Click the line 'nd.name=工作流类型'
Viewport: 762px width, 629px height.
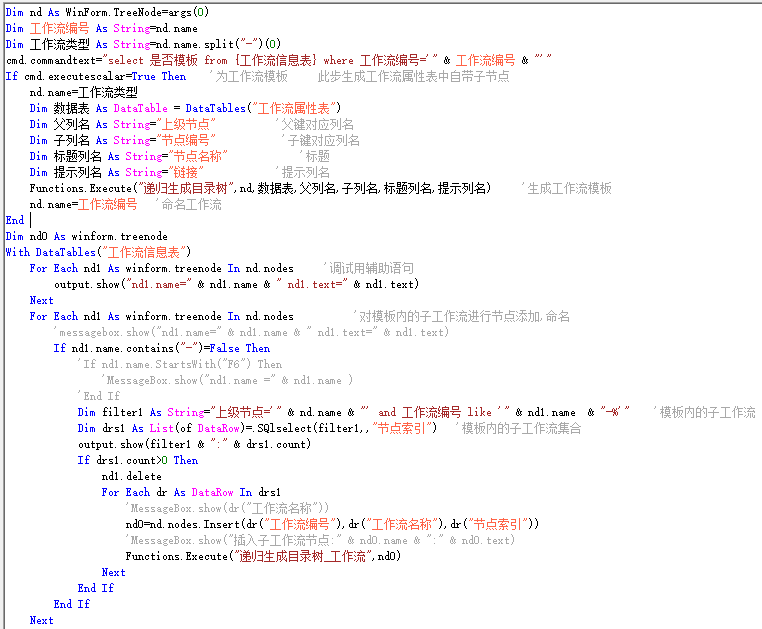(84, 92)
